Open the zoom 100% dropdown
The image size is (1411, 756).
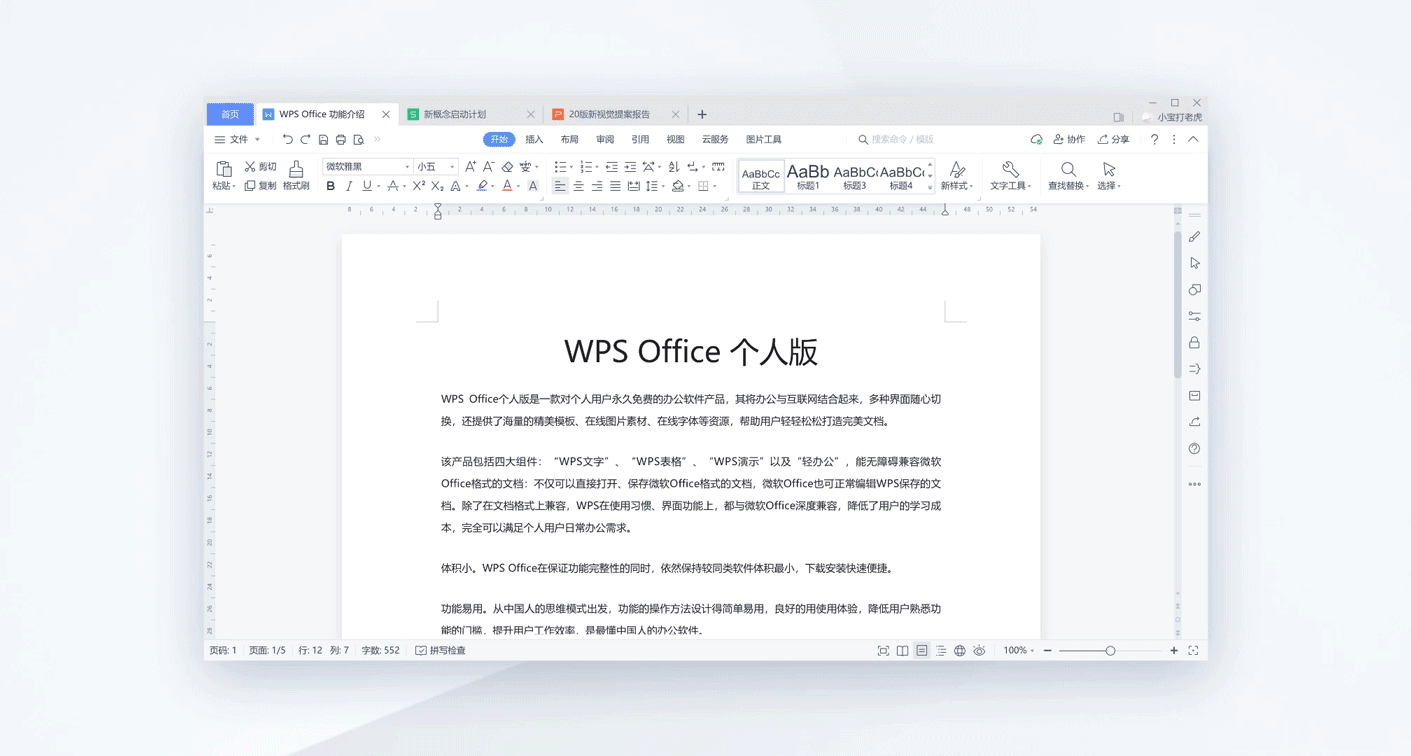1019,650
